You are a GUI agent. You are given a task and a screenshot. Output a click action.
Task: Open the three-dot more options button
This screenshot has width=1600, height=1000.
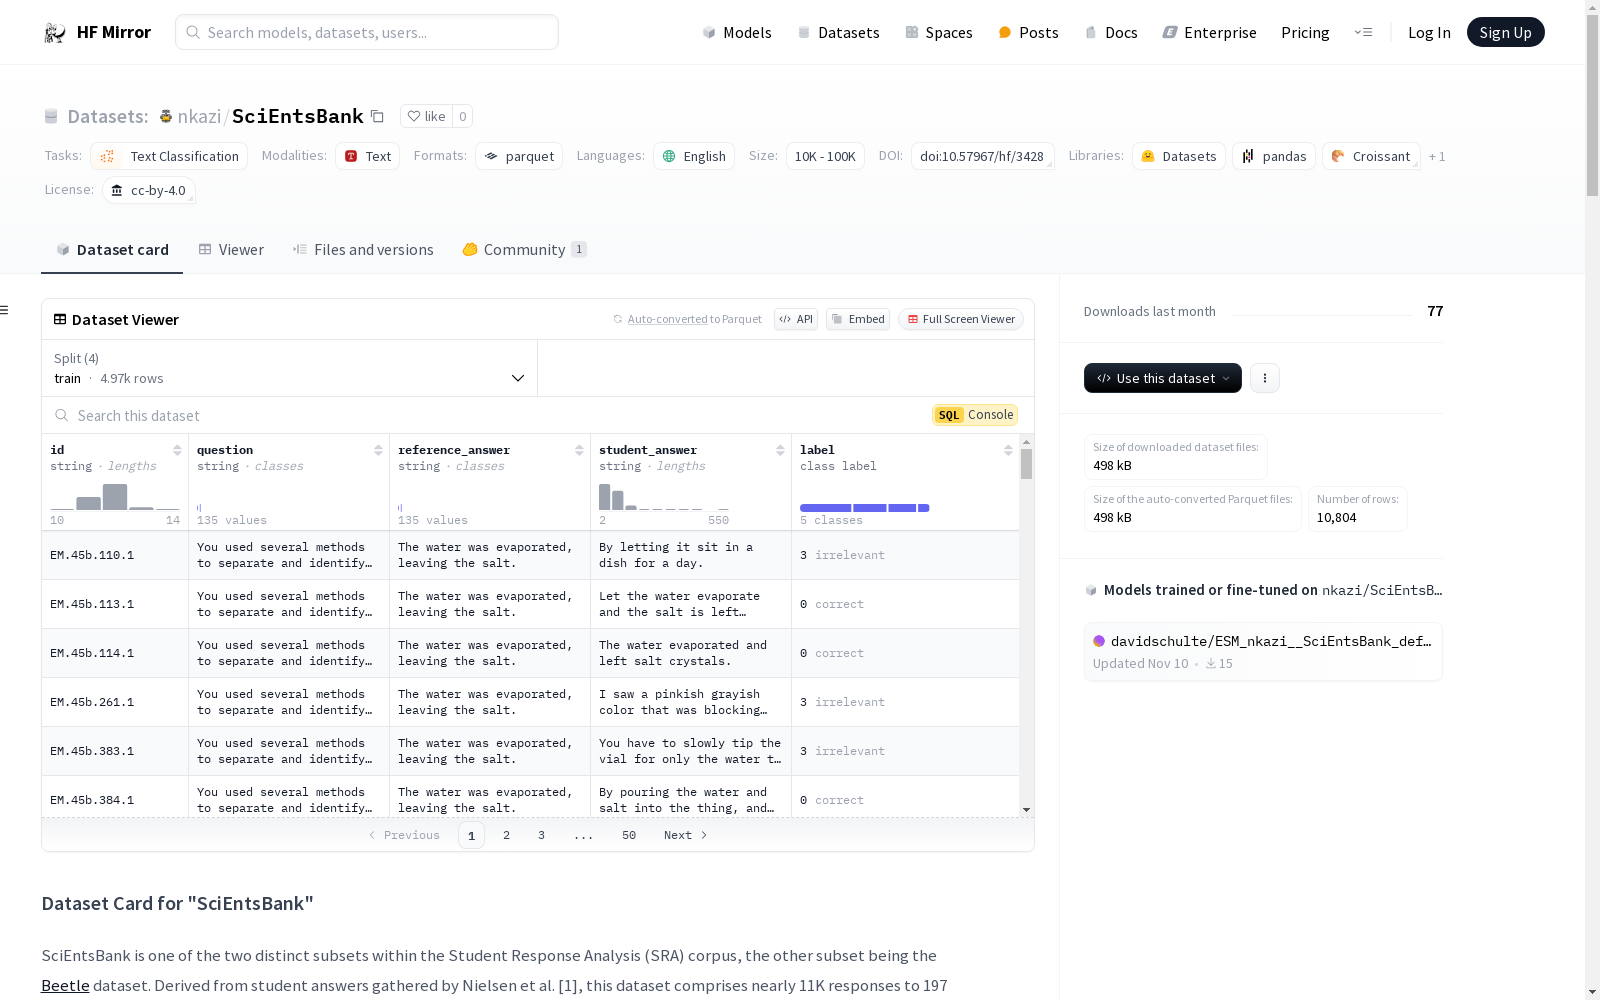1265,378
